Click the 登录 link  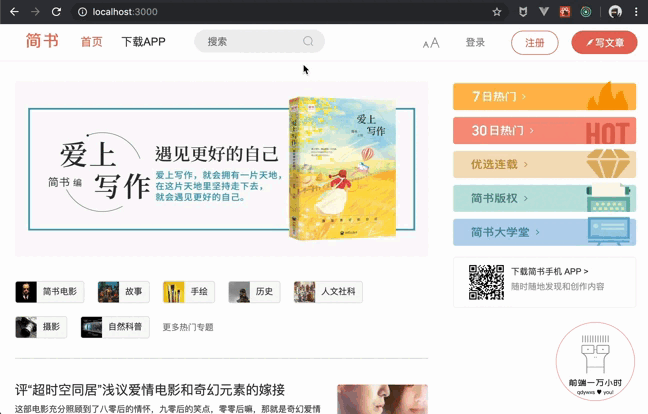(x=475, y=43)
